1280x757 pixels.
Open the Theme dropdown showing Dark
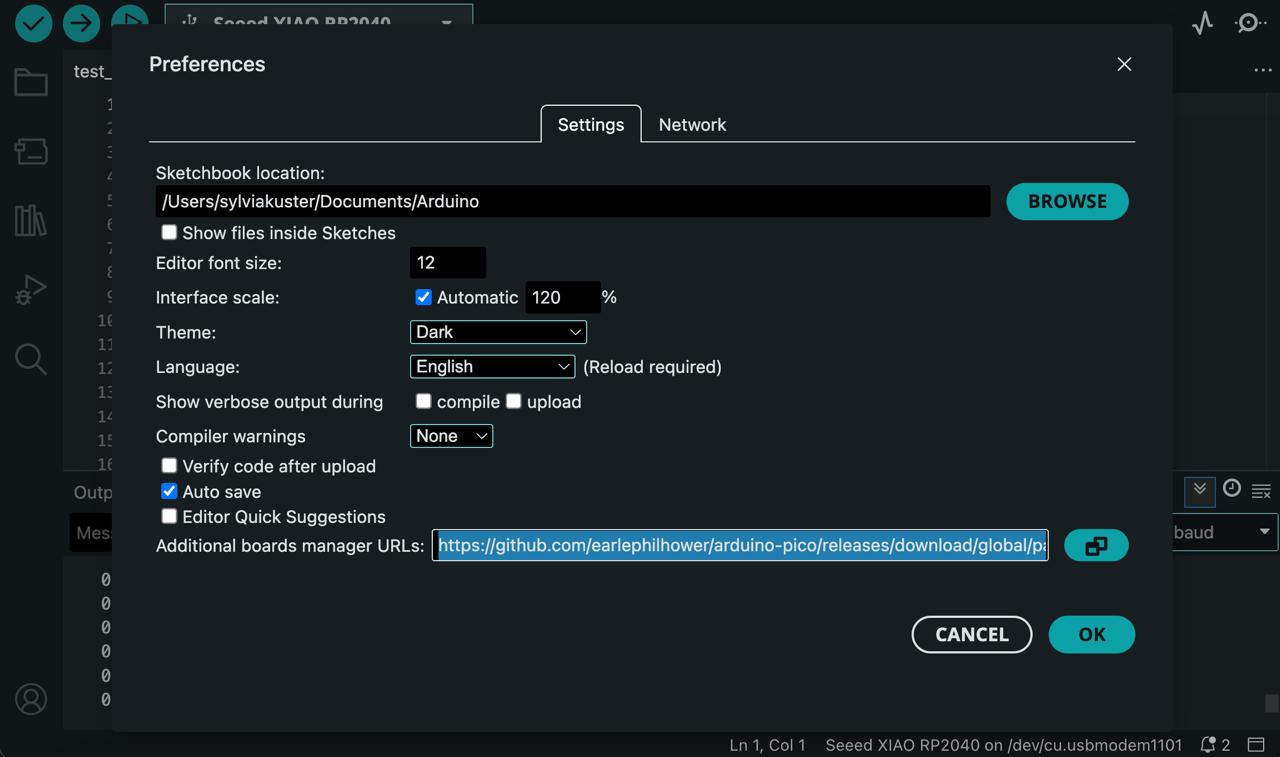pyautogui.click(x=498, y=332)
